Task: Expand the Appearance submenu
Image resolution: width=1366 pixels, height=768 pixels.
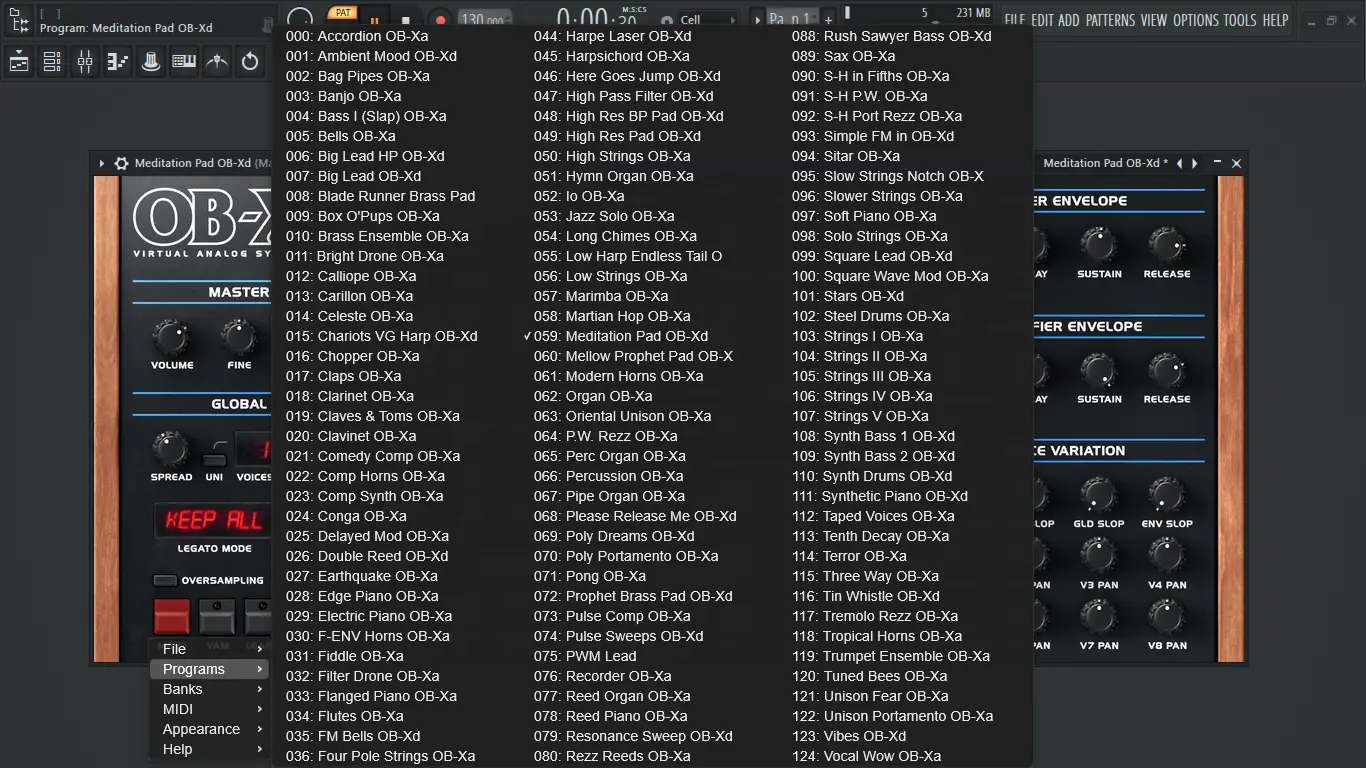Action: tap(209, 729)
